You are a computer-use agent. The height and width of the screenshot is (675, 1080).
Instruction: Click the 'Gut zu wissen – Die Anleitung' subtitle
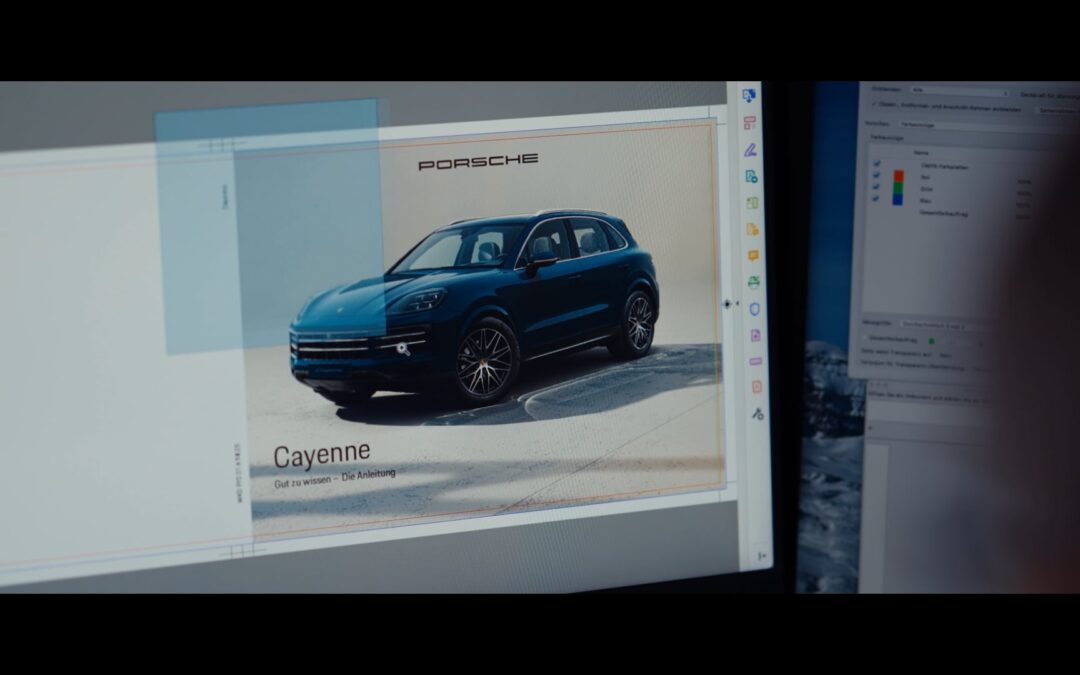coord(335,477)
